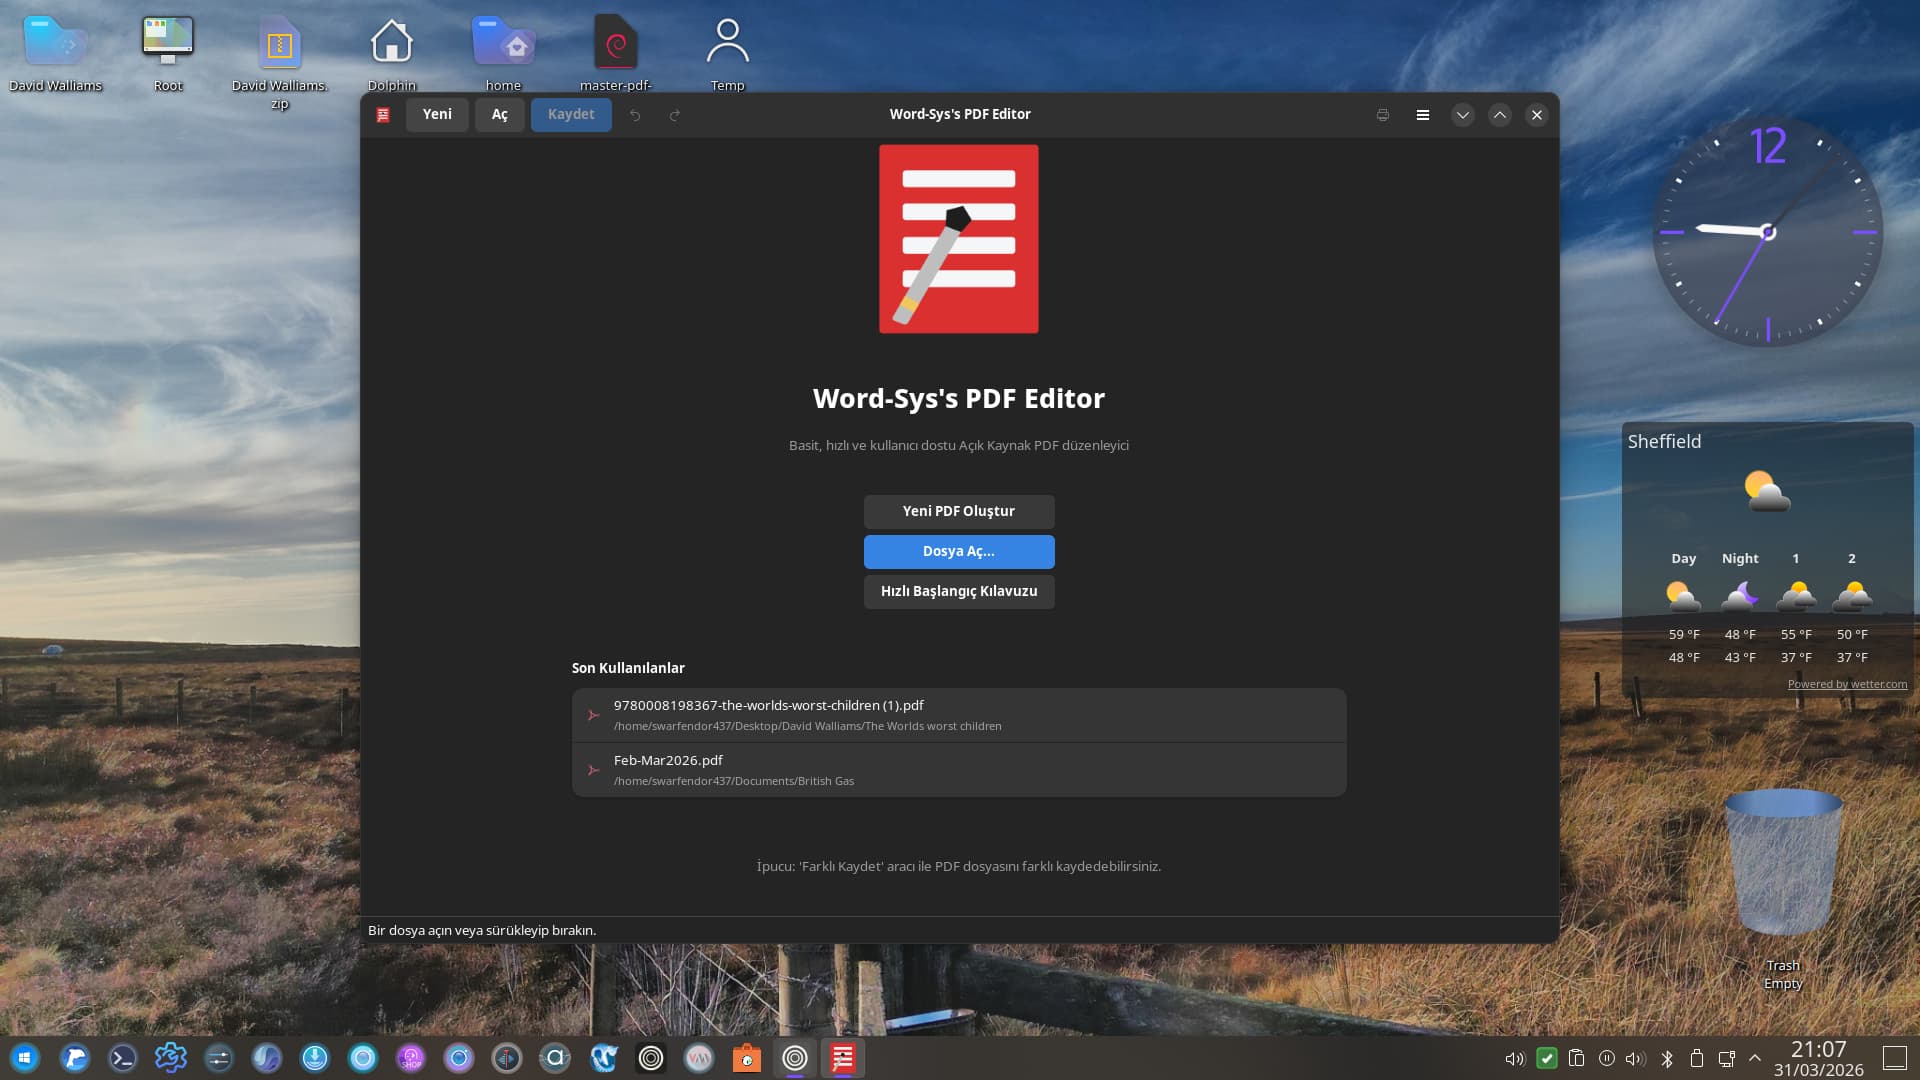The image size is (1920, 1080).
Task: Click the blue Dosya Aç... button
Action: click(958, 551)
